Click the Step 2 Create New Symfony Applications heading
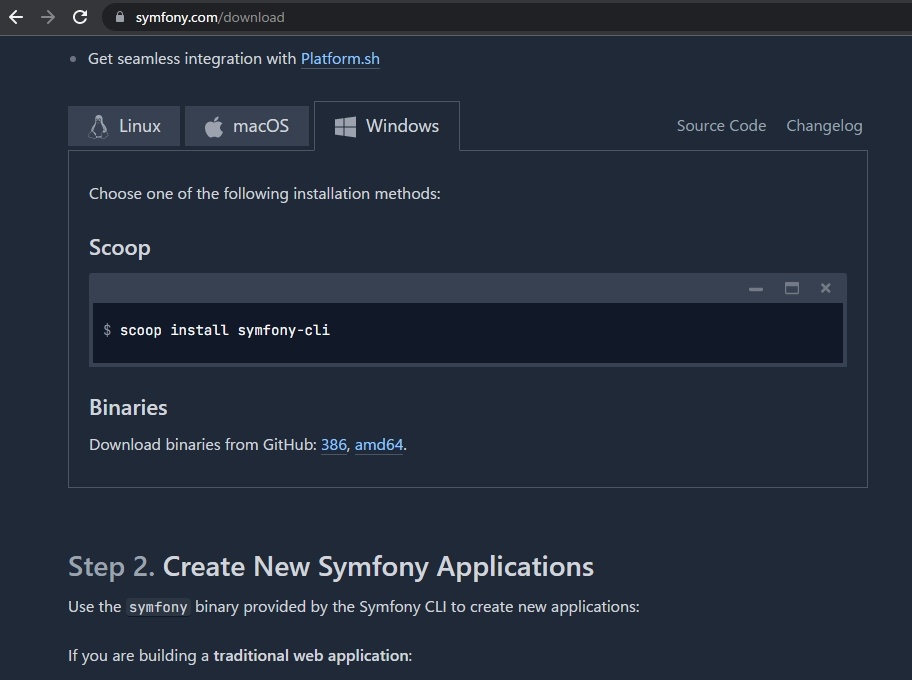 click(331, 567)
